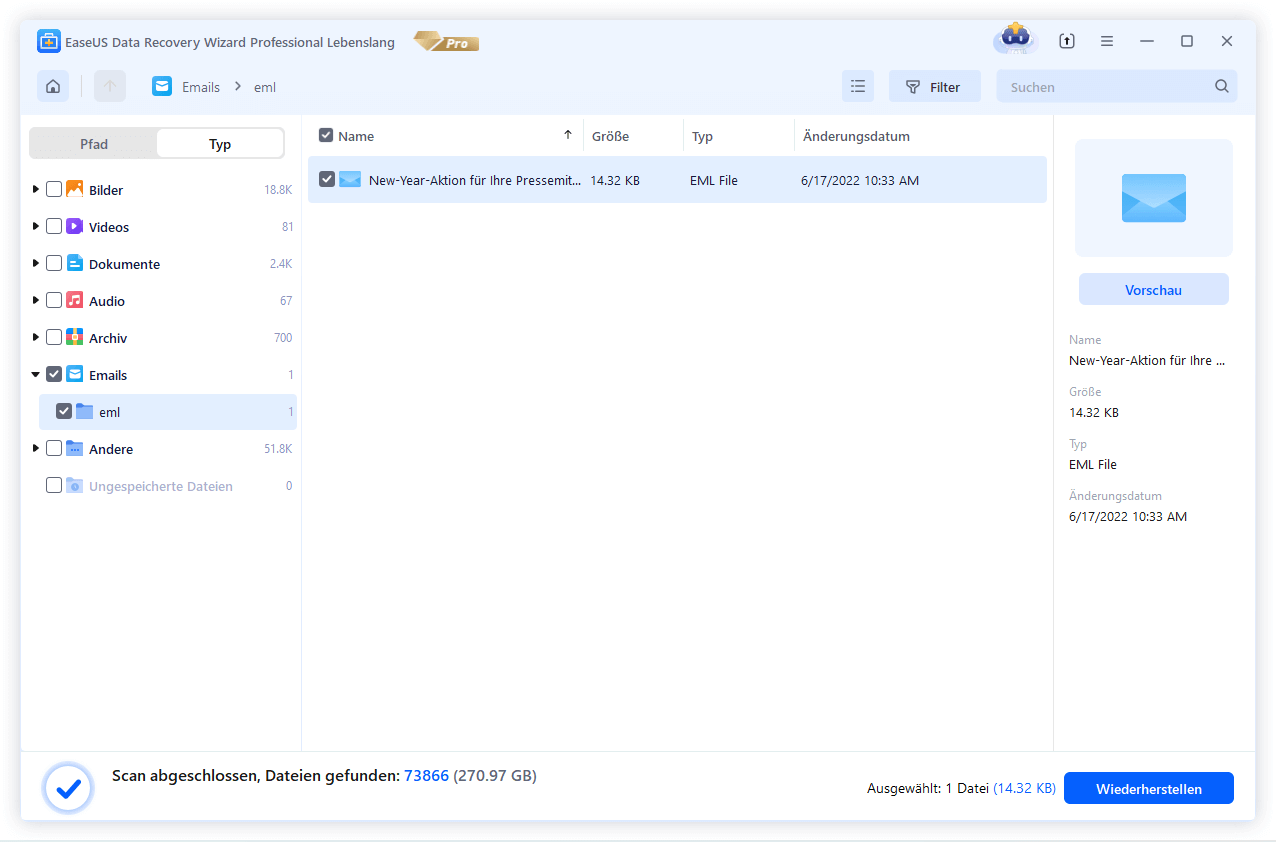1276x842 pixels.
Task: Click the sort arrow in Name column
Action: tap(568, 135)
